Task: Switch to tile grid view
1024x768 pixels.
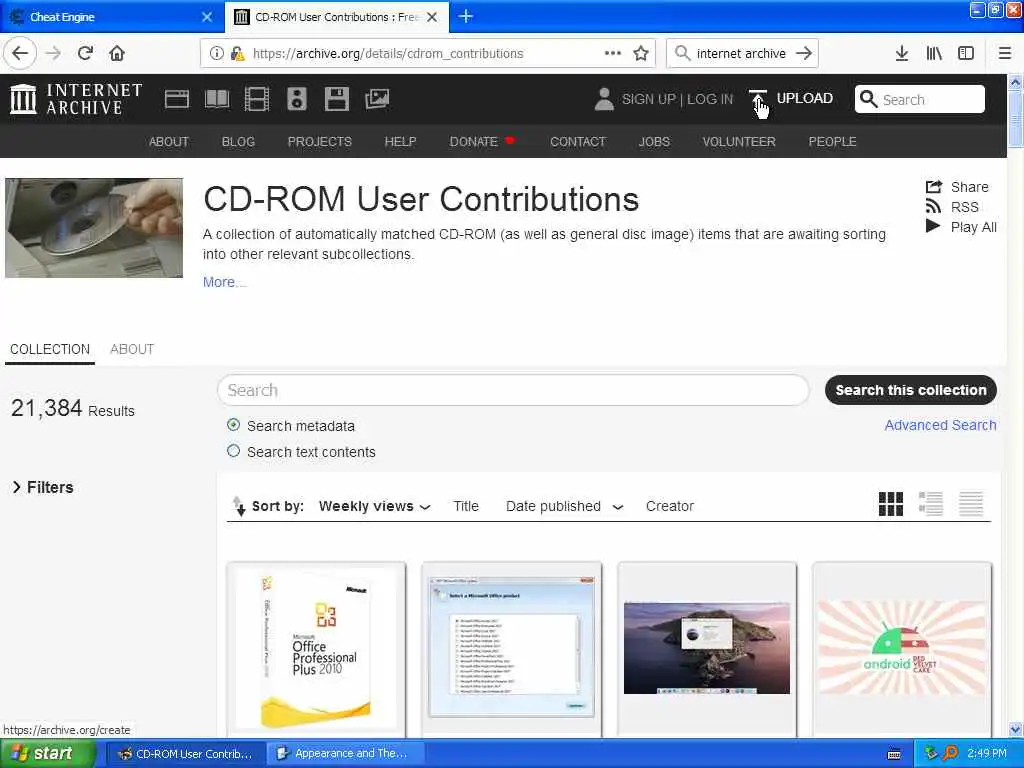Action: [x=891, y=504]
